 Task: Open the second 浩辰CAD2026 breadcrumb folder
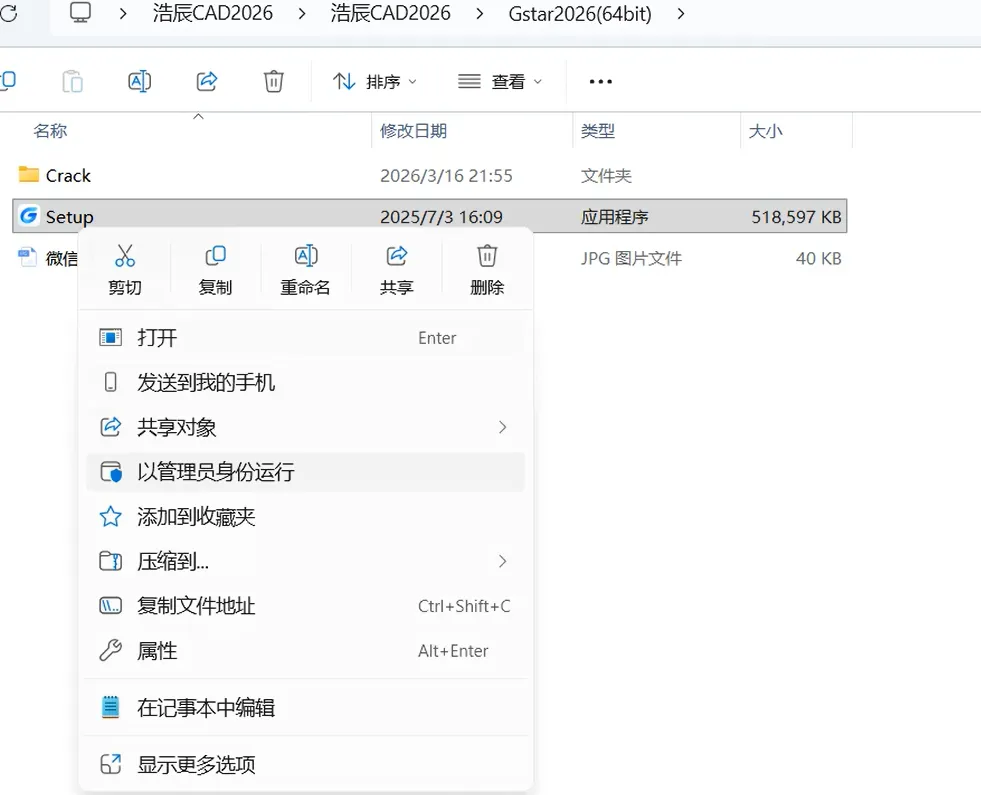390,13
